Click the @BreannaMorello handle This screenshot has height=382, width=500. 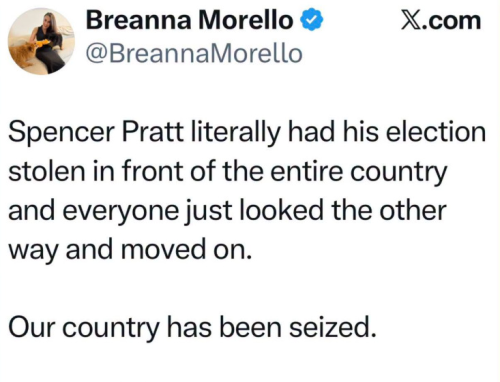[x=194, y=53]
